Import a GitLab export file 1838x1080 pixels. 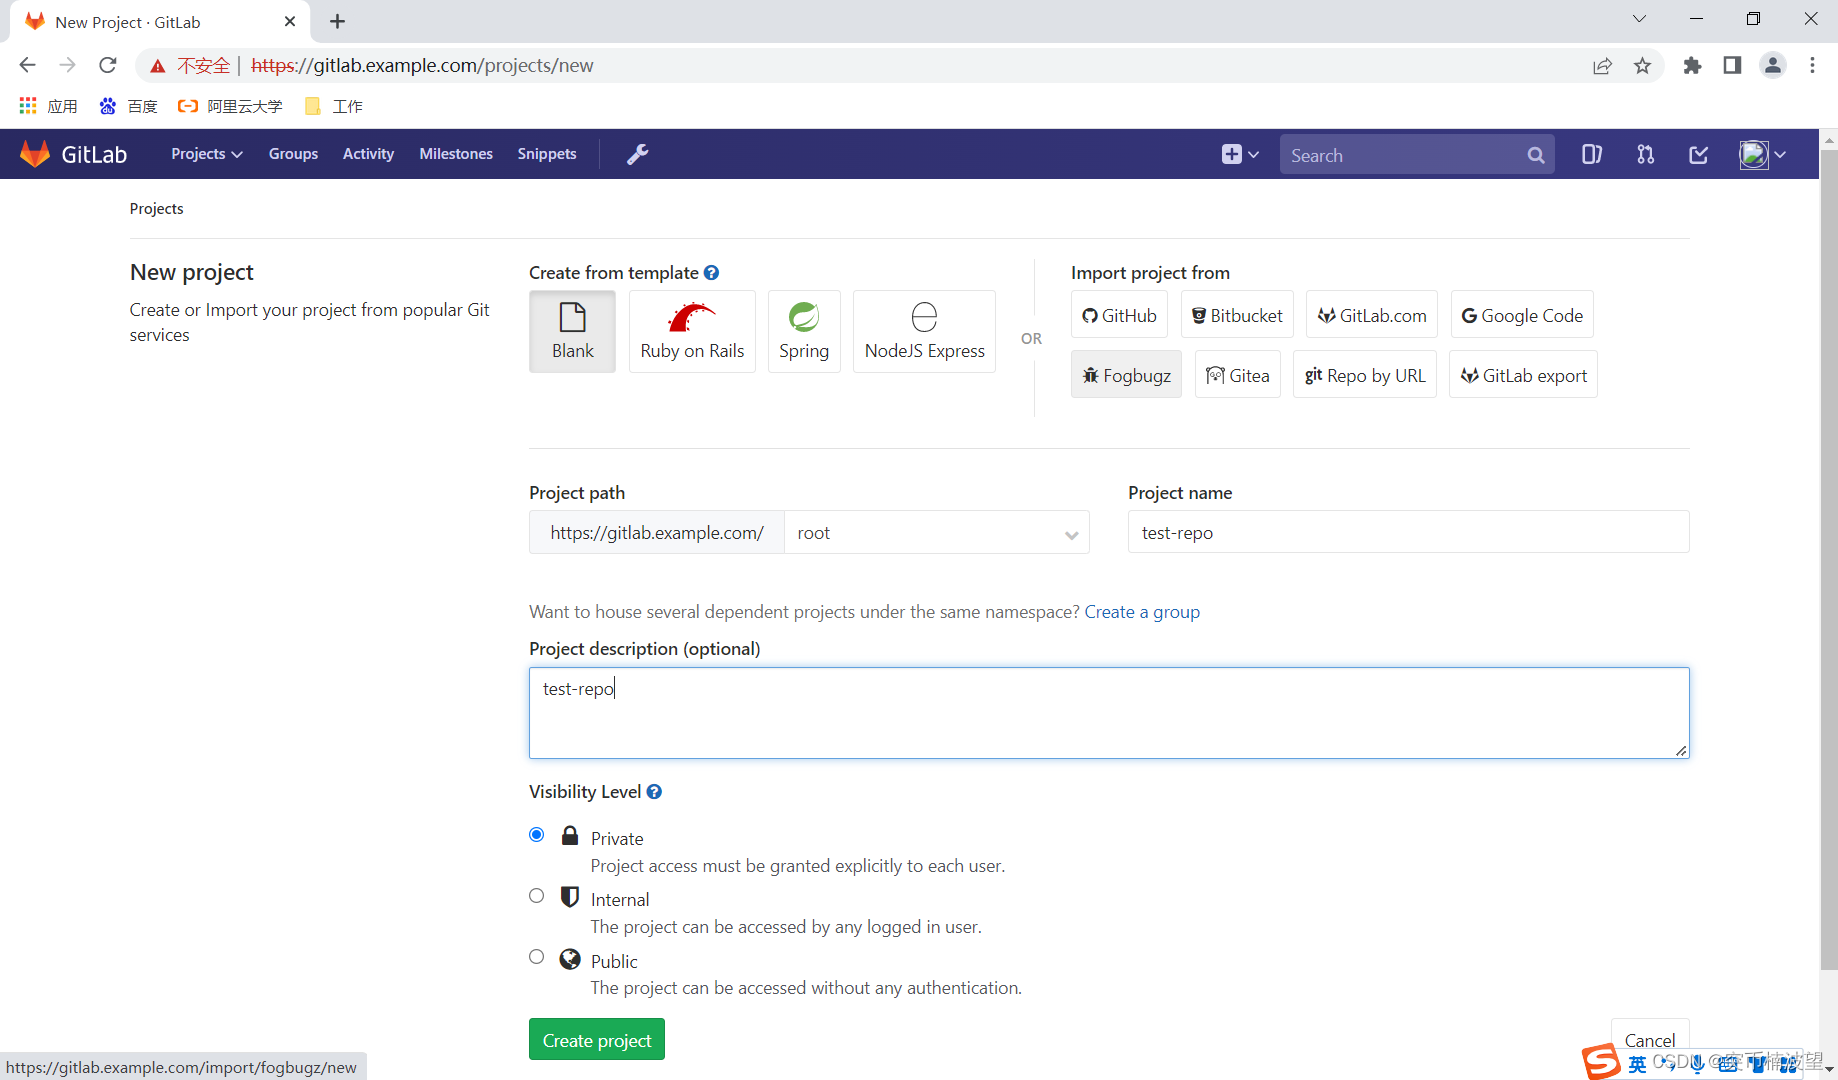(1523, 375)
